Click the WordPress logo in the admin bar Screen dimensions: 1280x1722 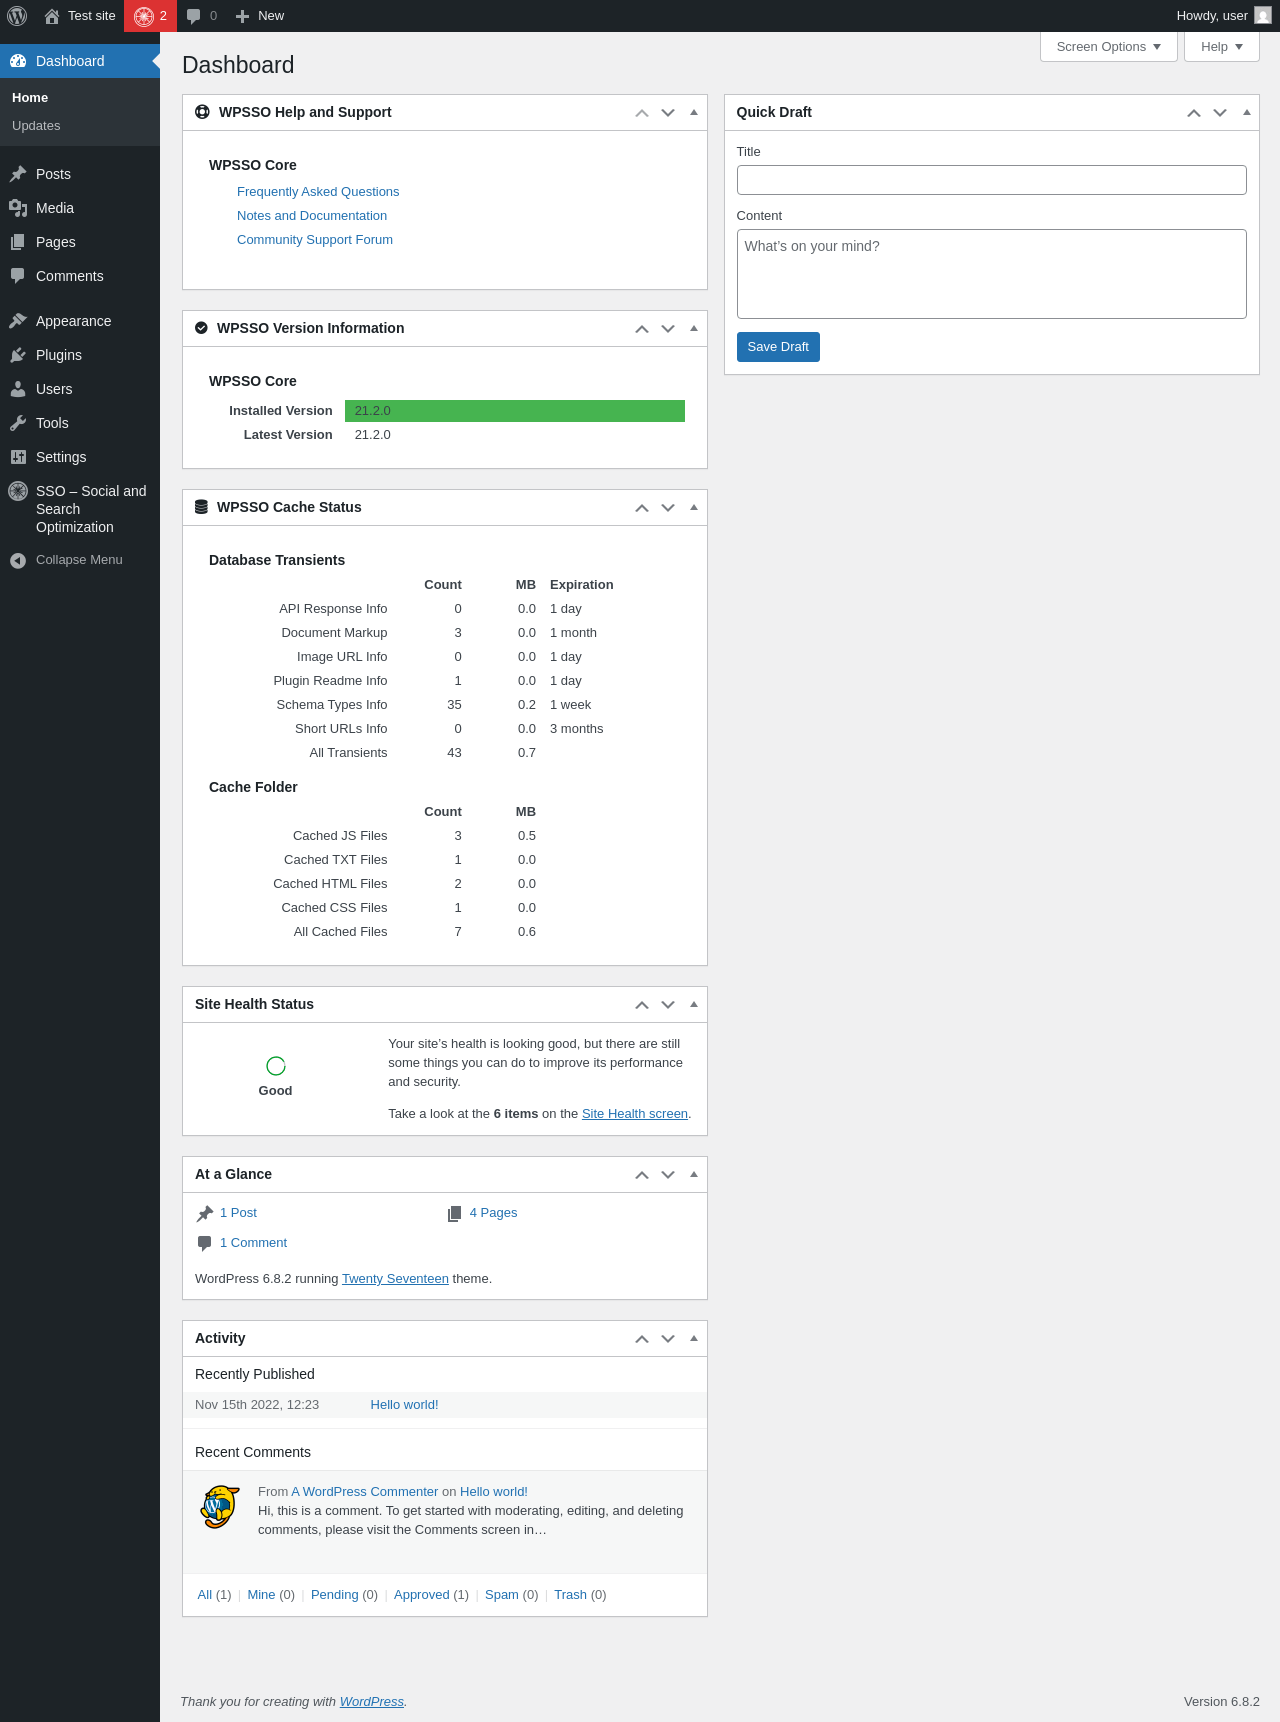click(17, 16)
